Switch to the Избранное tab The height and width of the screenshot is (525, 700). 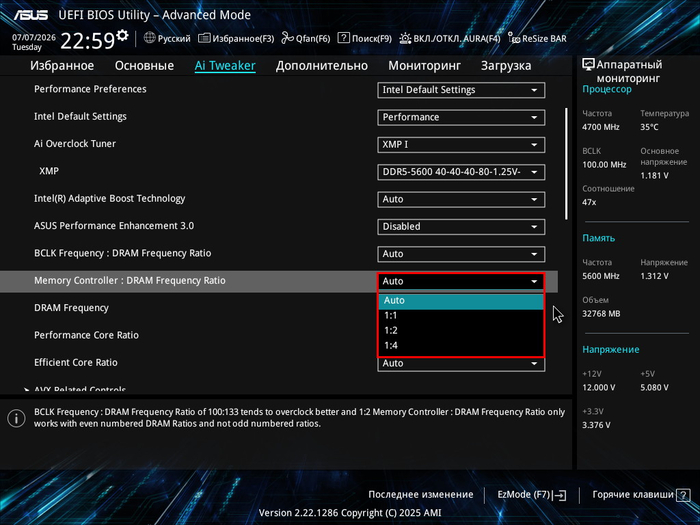click(x=62, y=66)
